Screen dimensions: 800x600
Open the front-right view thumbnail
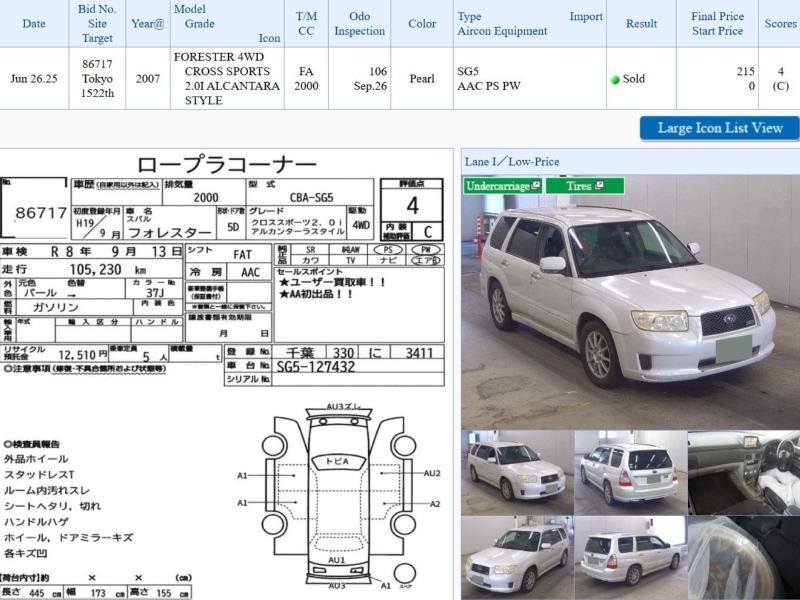click(517, 558)
